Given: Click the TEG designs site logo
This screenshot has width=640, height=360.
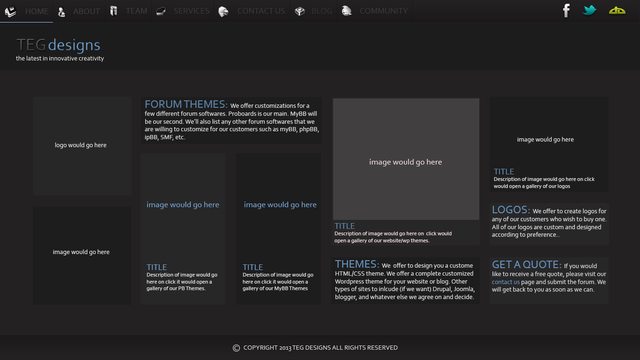Looking at the screenshot, I should (x=58, y=45).
